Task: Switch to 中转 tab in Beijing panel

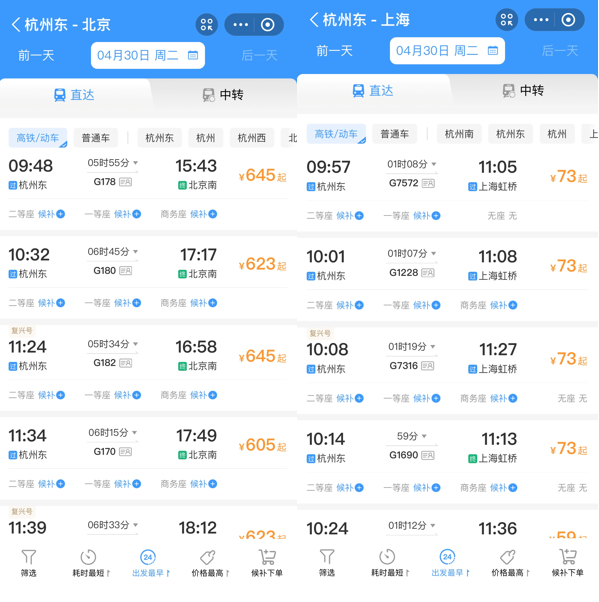Action: [x=223, y=94]
